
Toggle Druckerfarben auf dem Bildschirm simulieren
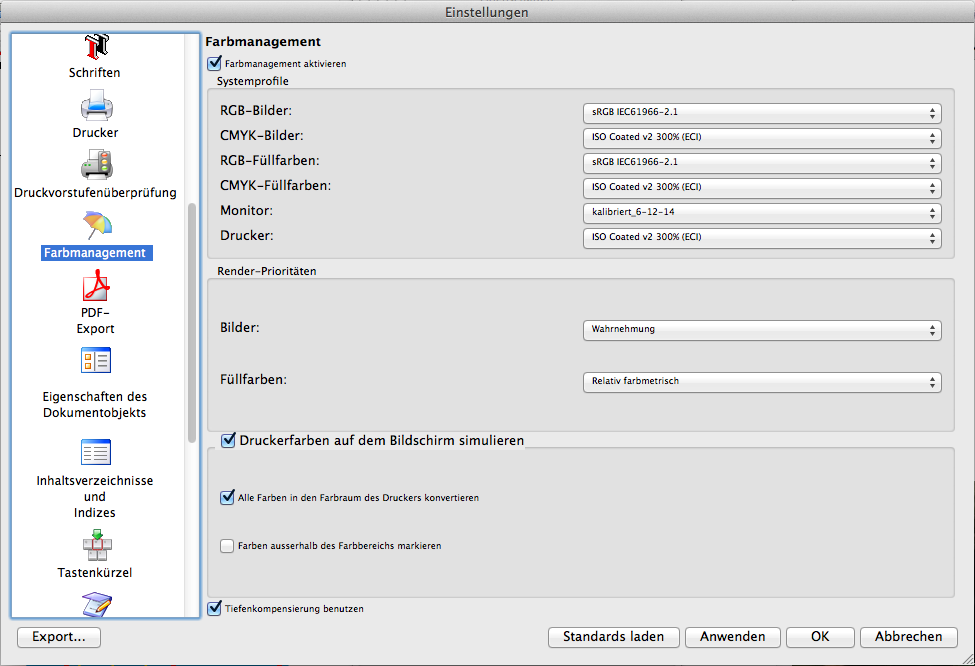click(x=228, y=440)
